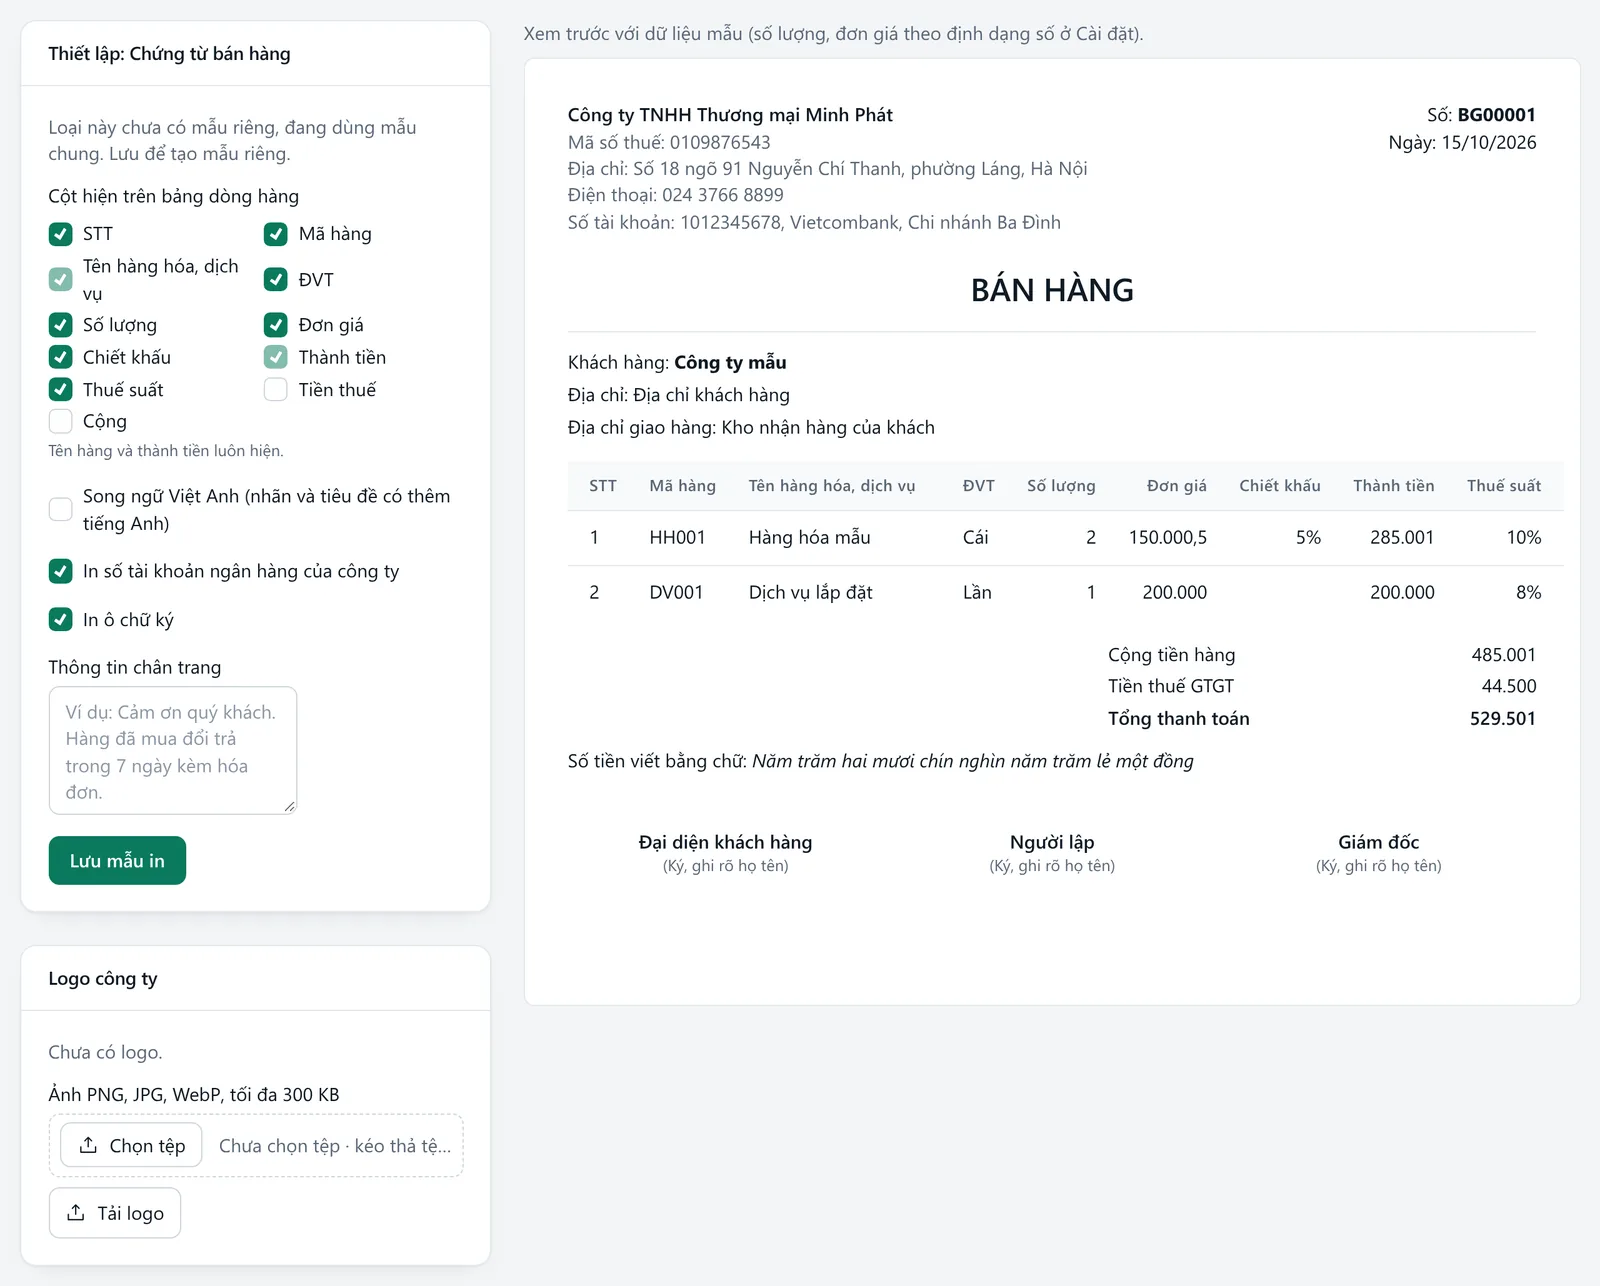
Task: Click the Người lập signature heading
Action: coord(1052,842)
